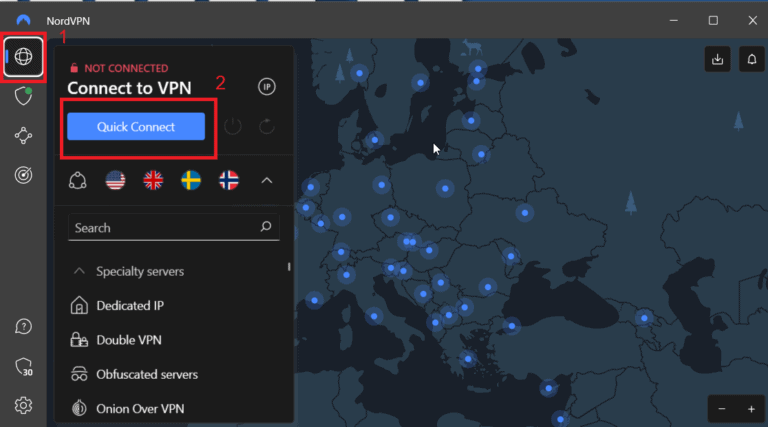This screenshot has height=427, width=768.
Task: Select the United Kingdom flag server
Action: click(x=153, y=180)
